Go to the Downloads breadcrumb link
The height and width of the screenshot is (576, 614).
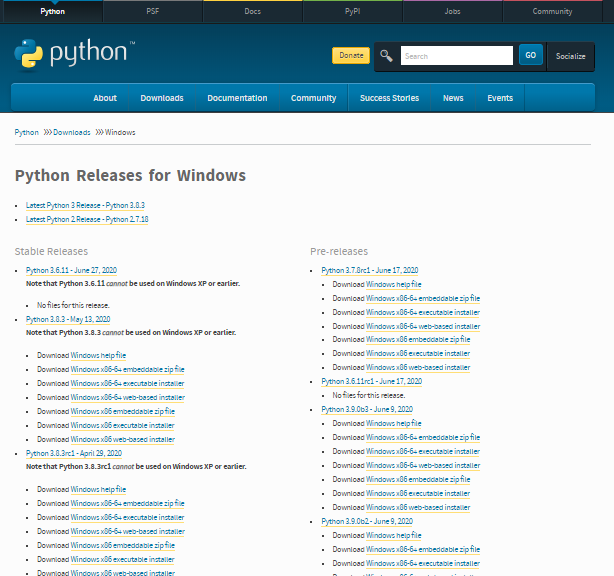coord(71,132)
